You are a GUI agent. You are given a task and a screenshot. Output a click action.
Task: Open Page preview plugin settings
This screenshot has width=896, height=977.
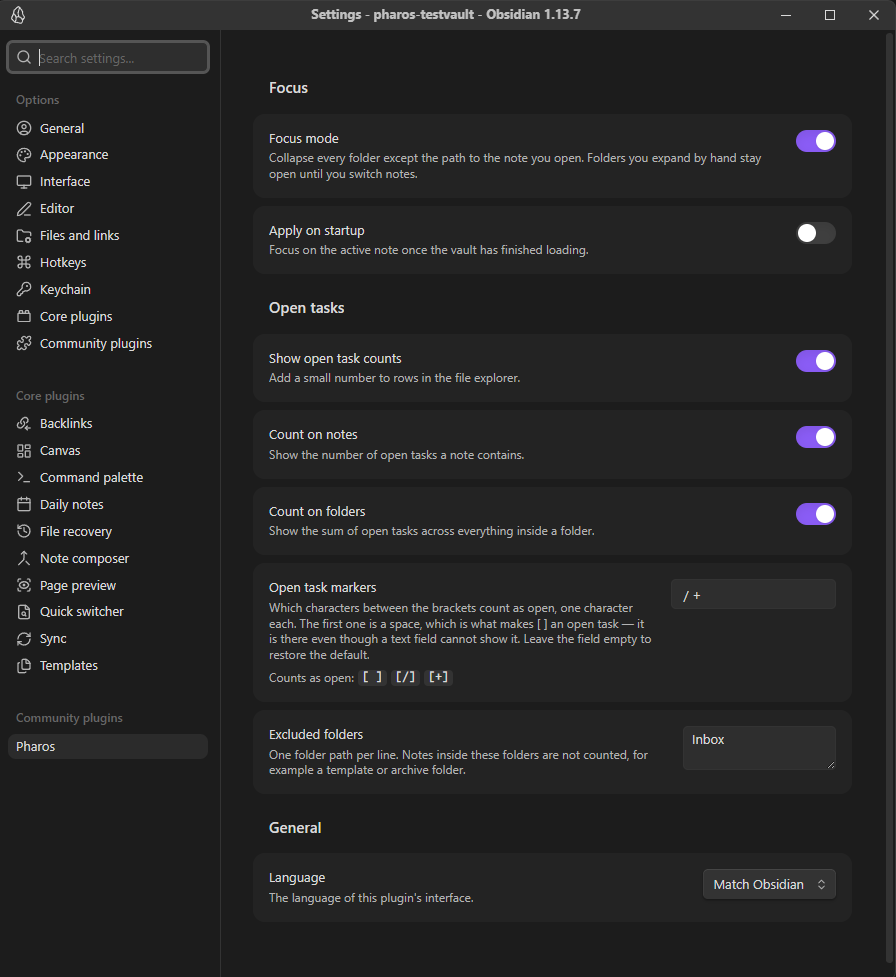(x=108, y=585)
